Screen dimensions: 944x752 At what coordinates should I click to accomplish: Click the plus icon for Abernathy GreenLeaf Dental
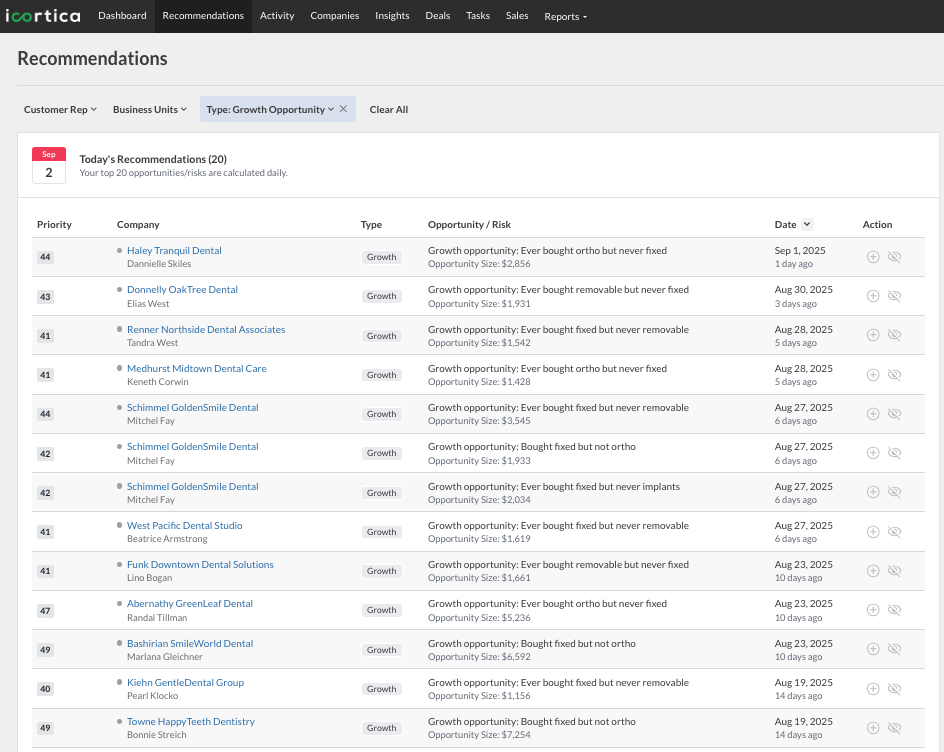click(872, 609)
